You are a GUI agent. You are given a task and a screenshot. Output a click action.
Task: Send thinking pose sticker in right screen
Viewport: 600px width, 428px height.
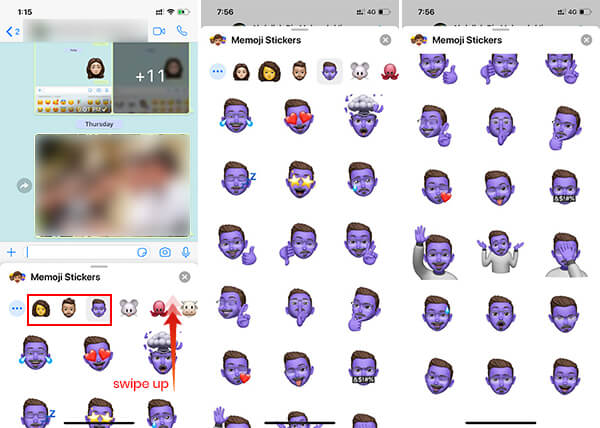(x=566, y=127)
